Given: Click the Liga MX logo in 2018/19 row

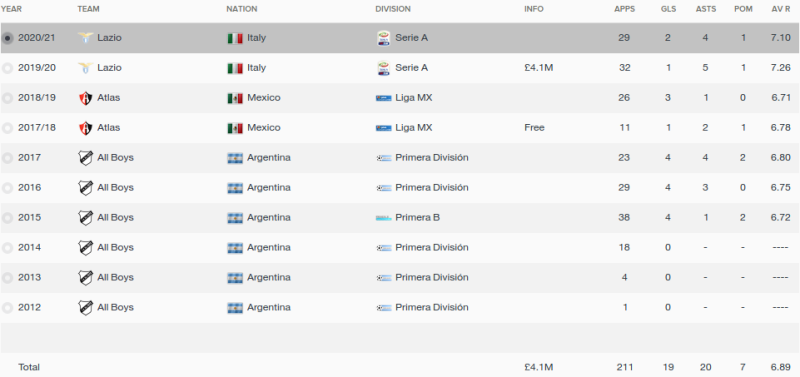Looking at the screenshot, I should 384,98.
